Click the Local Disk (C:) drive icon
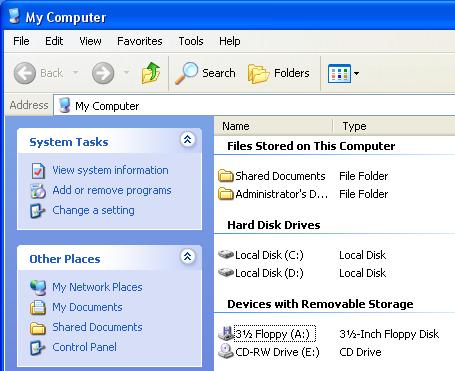This screenshot has height=371, width=455. (x=226, y=255)
